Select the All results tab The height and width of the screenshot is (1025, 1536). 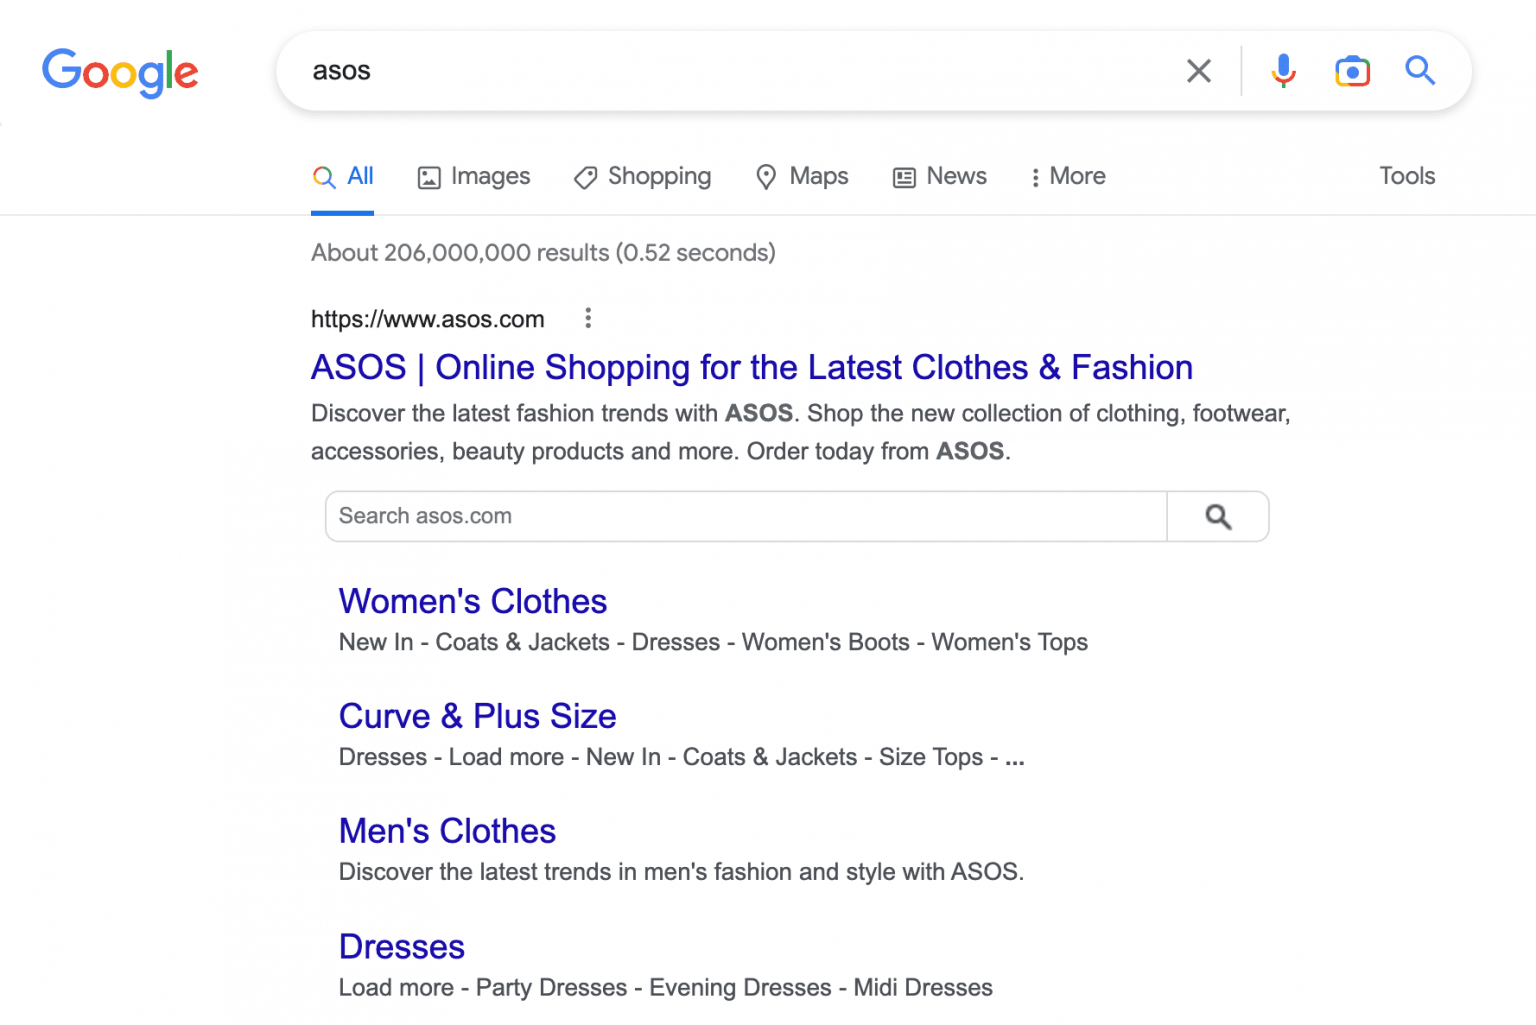[342, 176]
